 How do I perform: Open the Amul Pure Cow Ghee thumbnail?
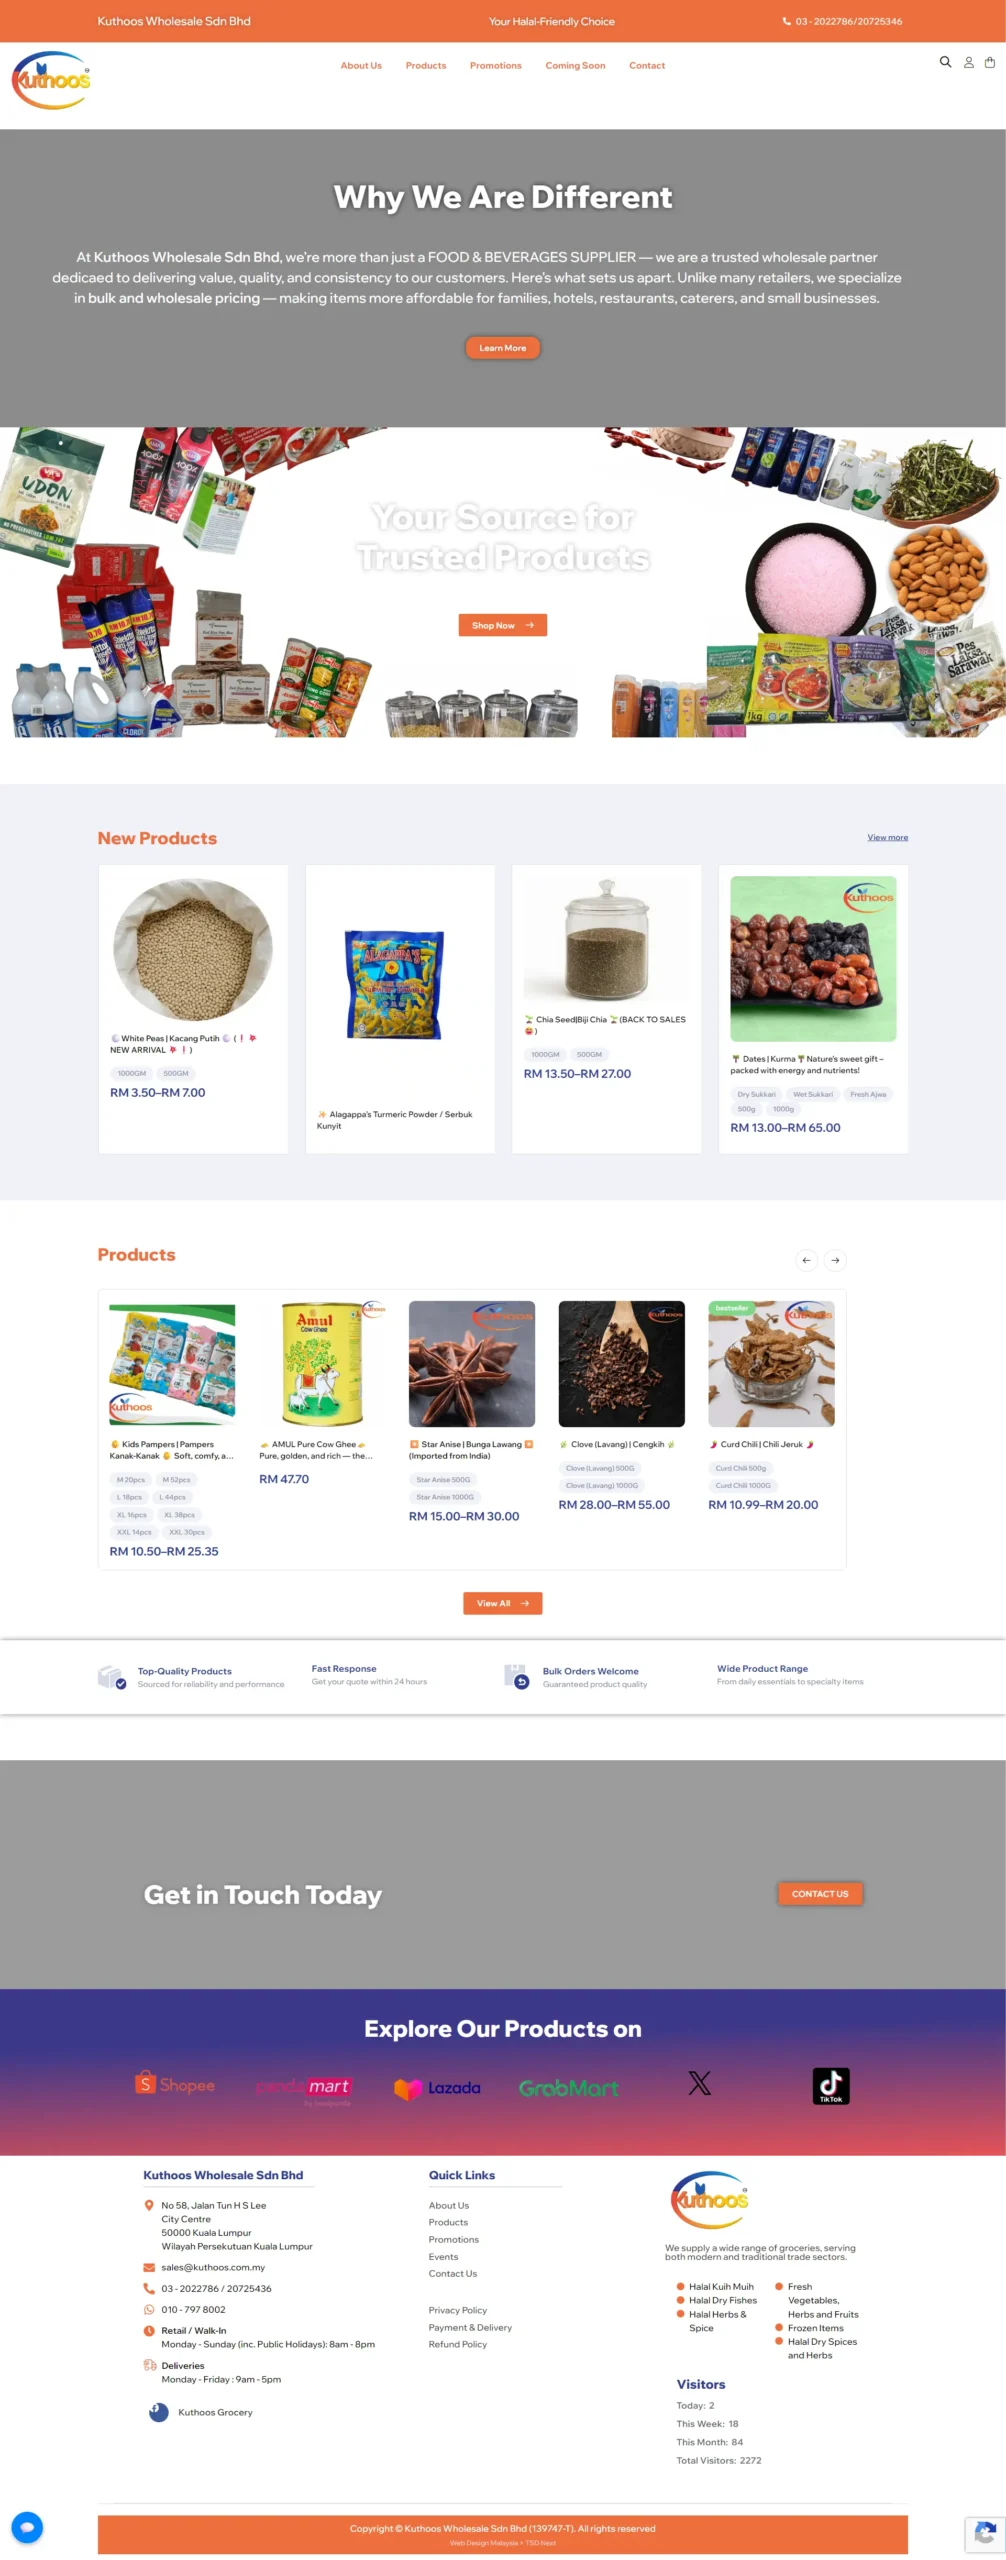click(322, 1363)
